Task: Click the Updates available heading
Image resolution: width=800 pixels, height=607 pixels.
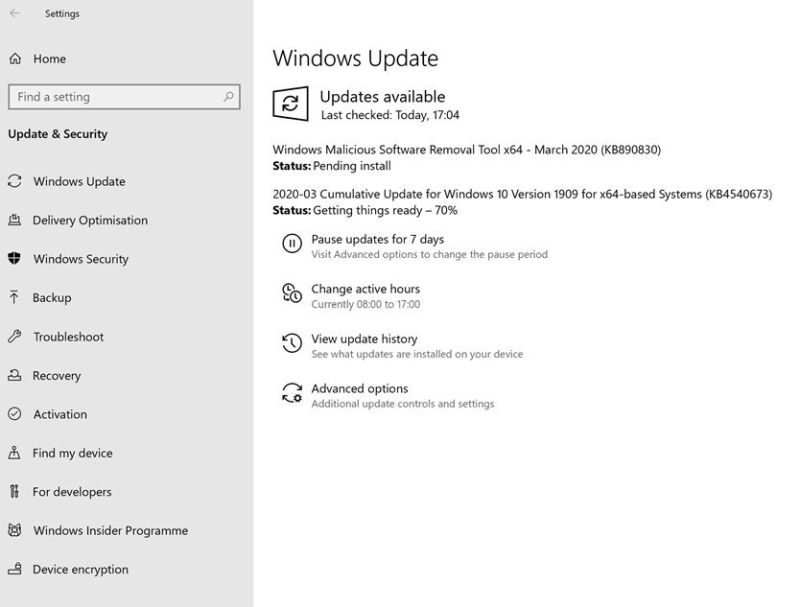Action: click(382, 96)
